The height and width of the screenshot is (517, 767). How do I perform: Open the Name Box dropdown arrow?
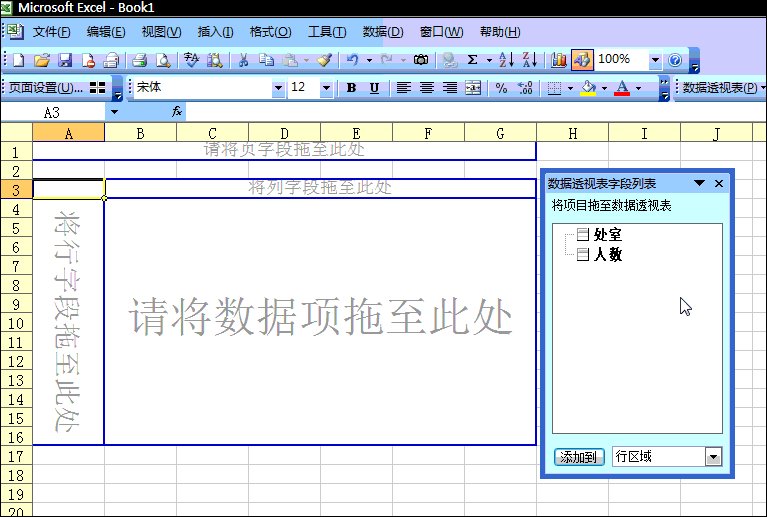point(114,112)
